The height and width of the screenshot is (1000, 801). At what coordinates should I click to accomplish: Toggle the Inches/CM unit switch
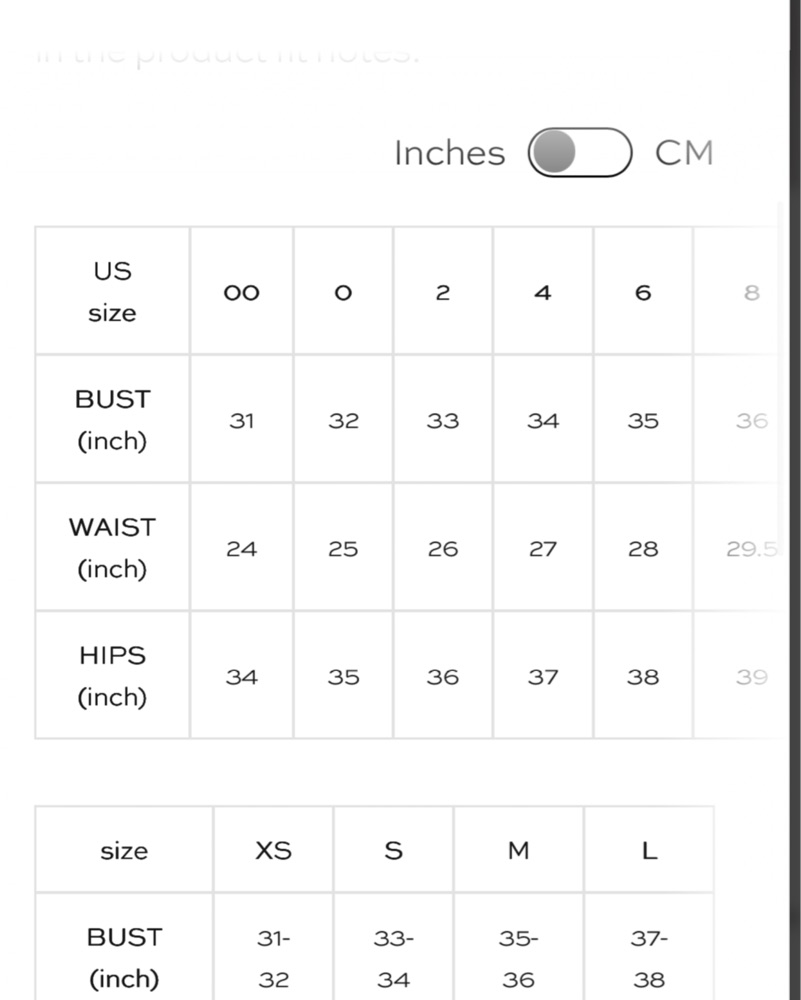pyautogui.click(x=580, y=153)
